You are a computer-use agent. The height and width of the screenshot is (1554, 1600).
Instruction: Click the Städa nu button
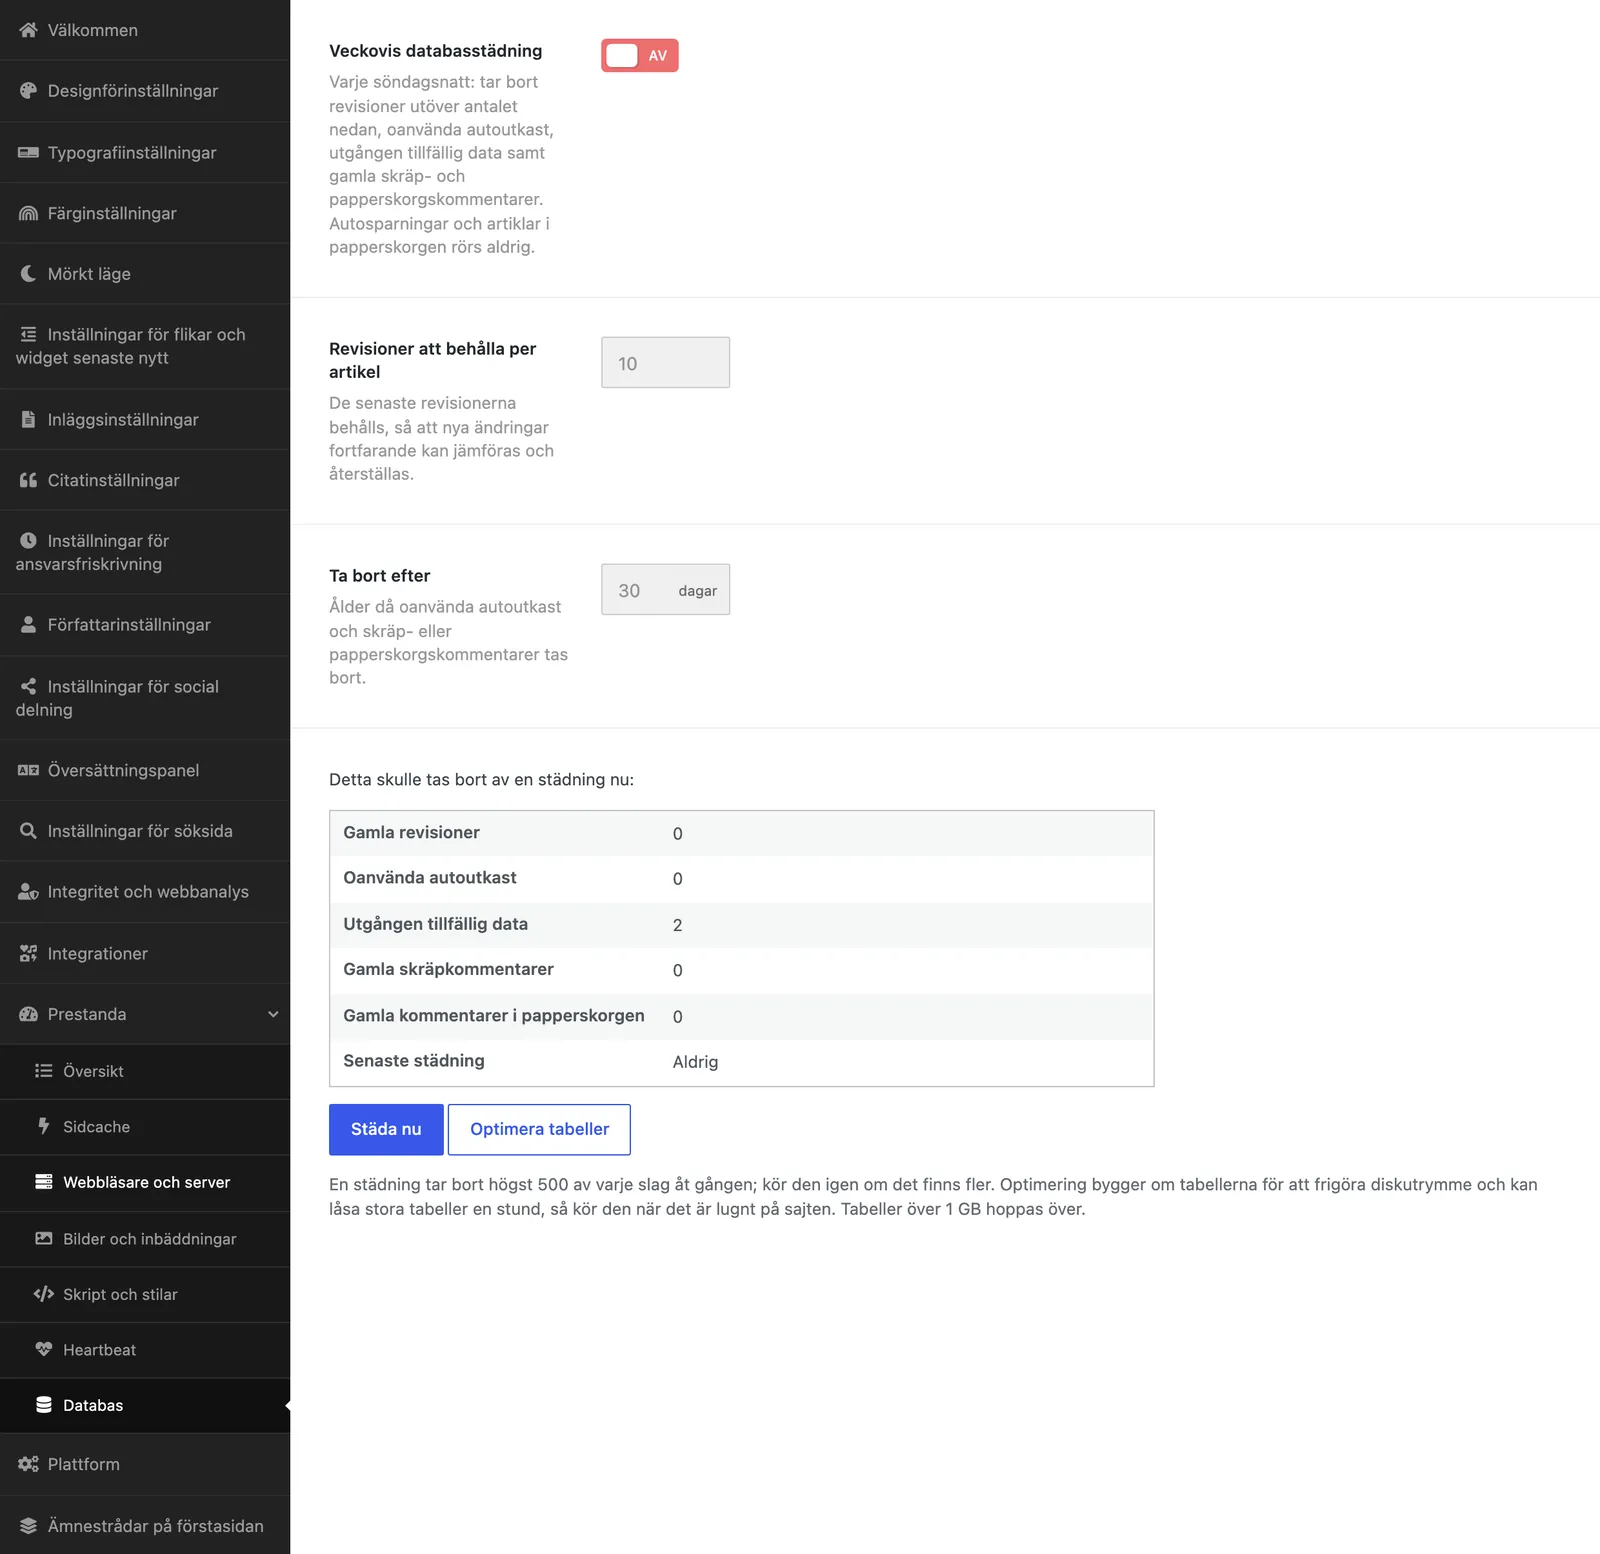[386, 1129]
